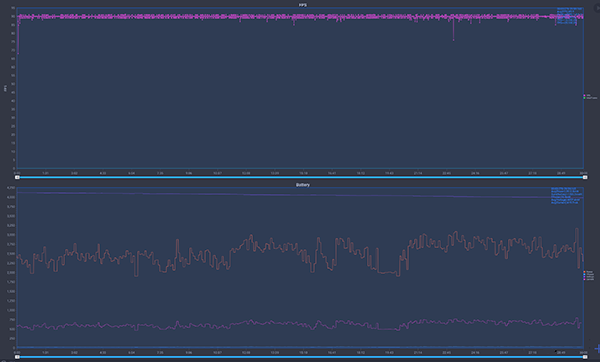Toggle the purple series in the Battery legend

coord(589,277)
